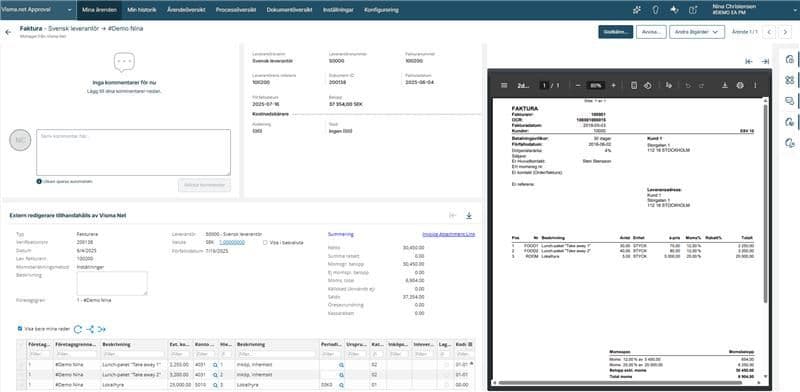Click the PDF page number field

544,85
